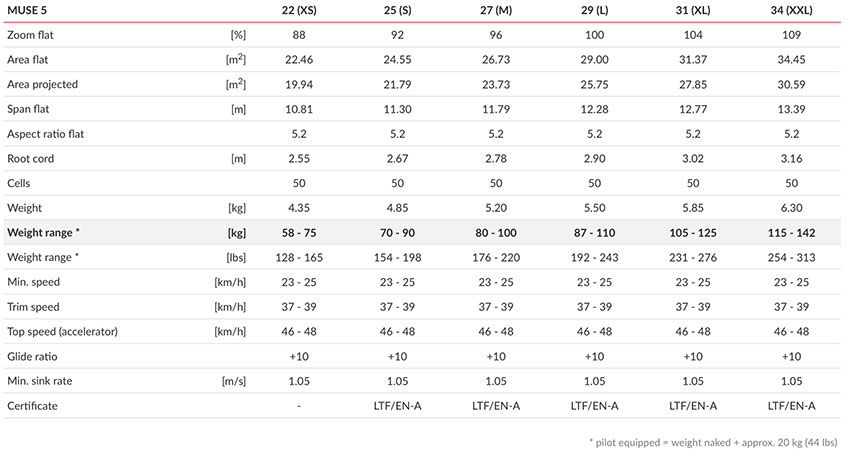Click the Certificate row label

(32, 405)
